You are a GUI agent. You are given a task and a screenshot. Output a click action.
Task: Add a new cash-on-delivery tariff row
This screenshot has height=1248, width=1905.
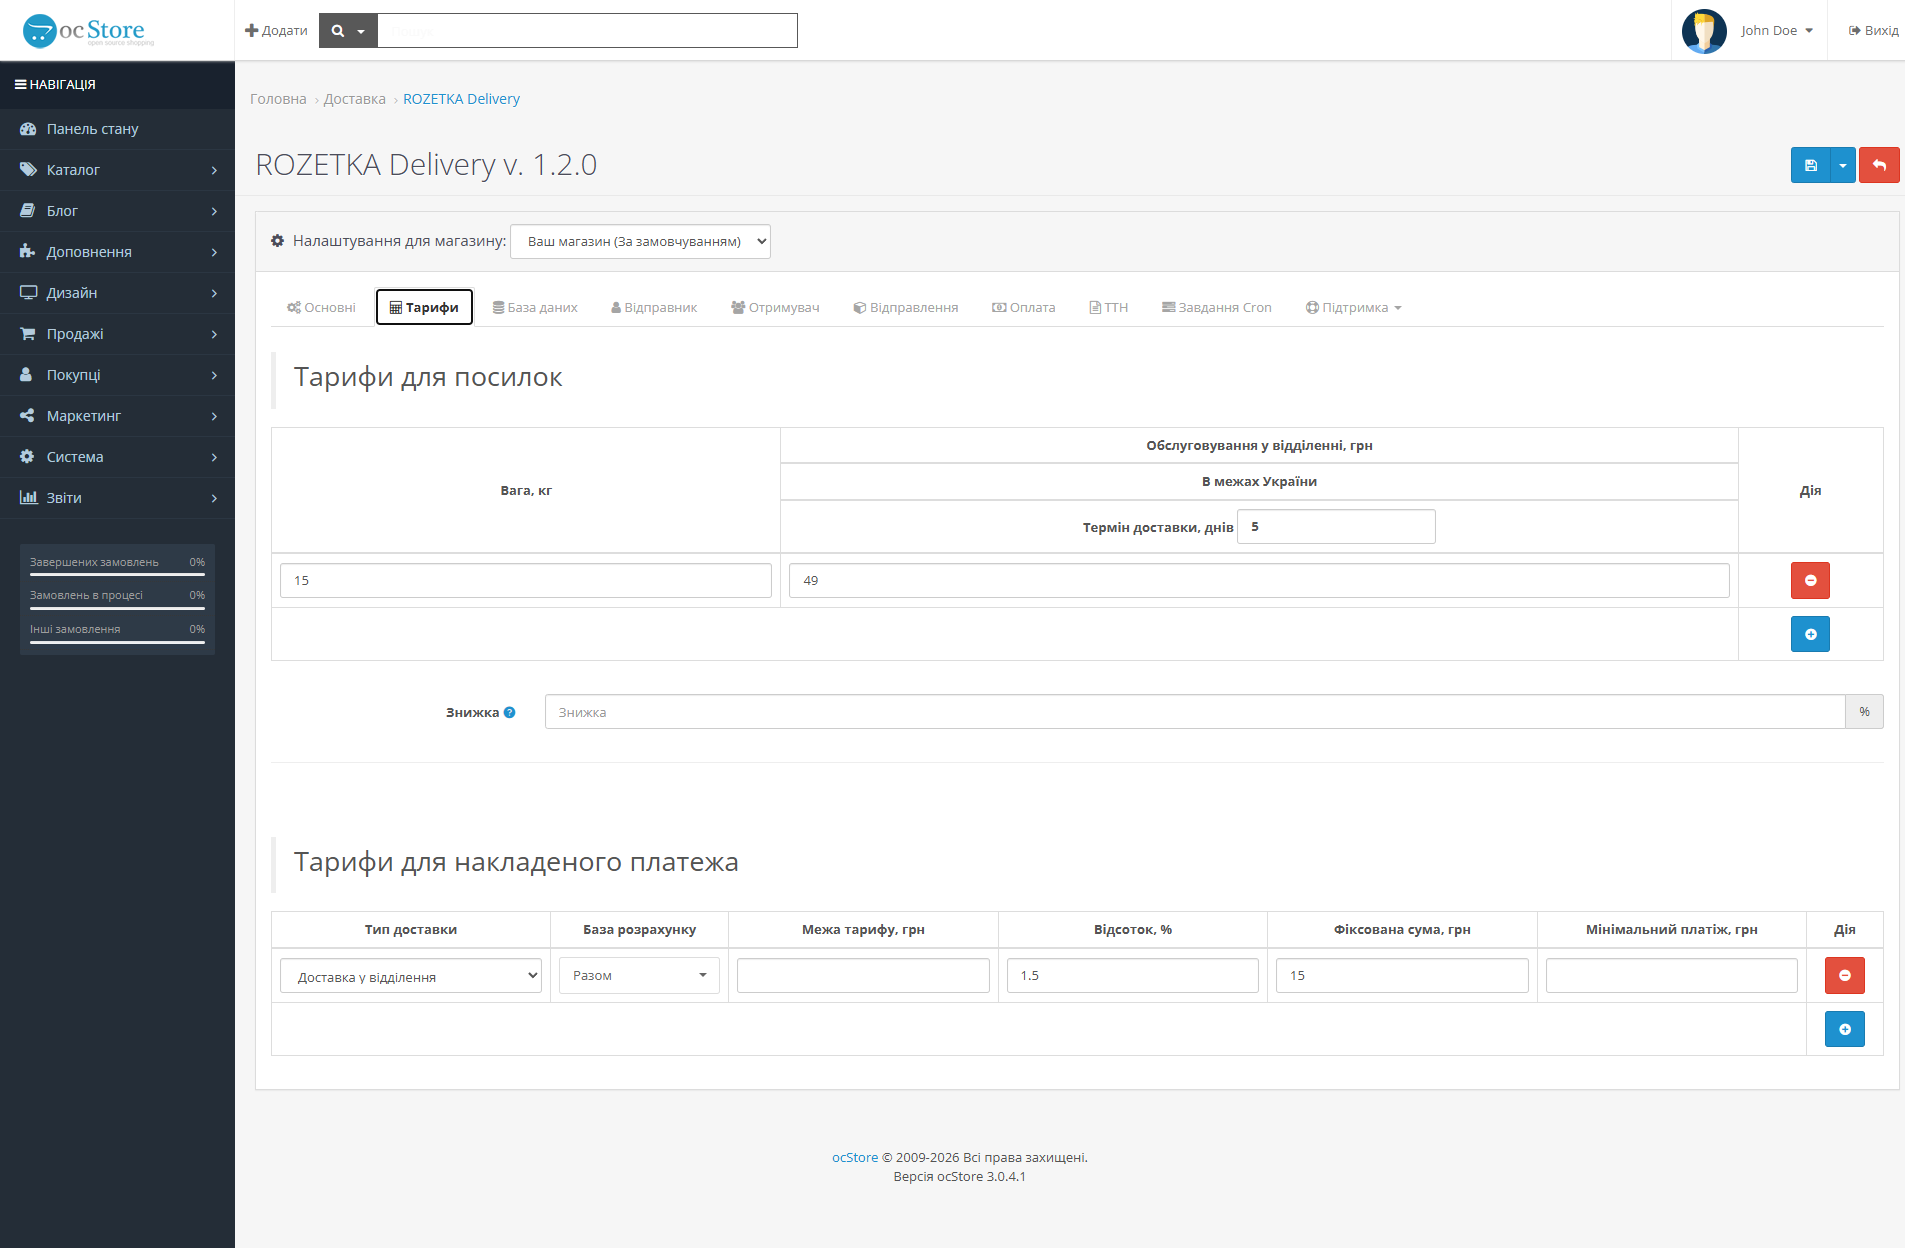(1844, 1029)
